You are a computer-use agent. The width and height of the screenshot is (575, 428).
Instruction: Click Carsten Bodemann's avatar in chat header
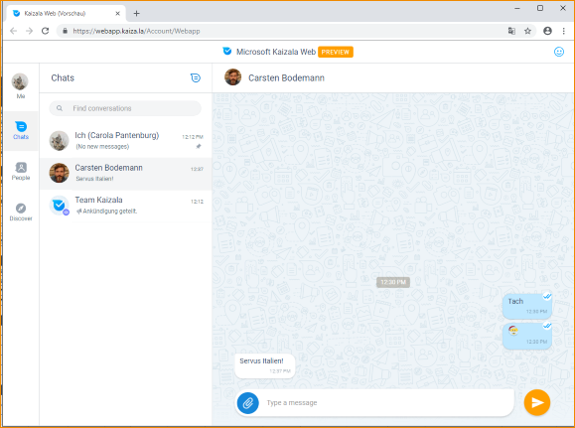[x=233, y=77]
